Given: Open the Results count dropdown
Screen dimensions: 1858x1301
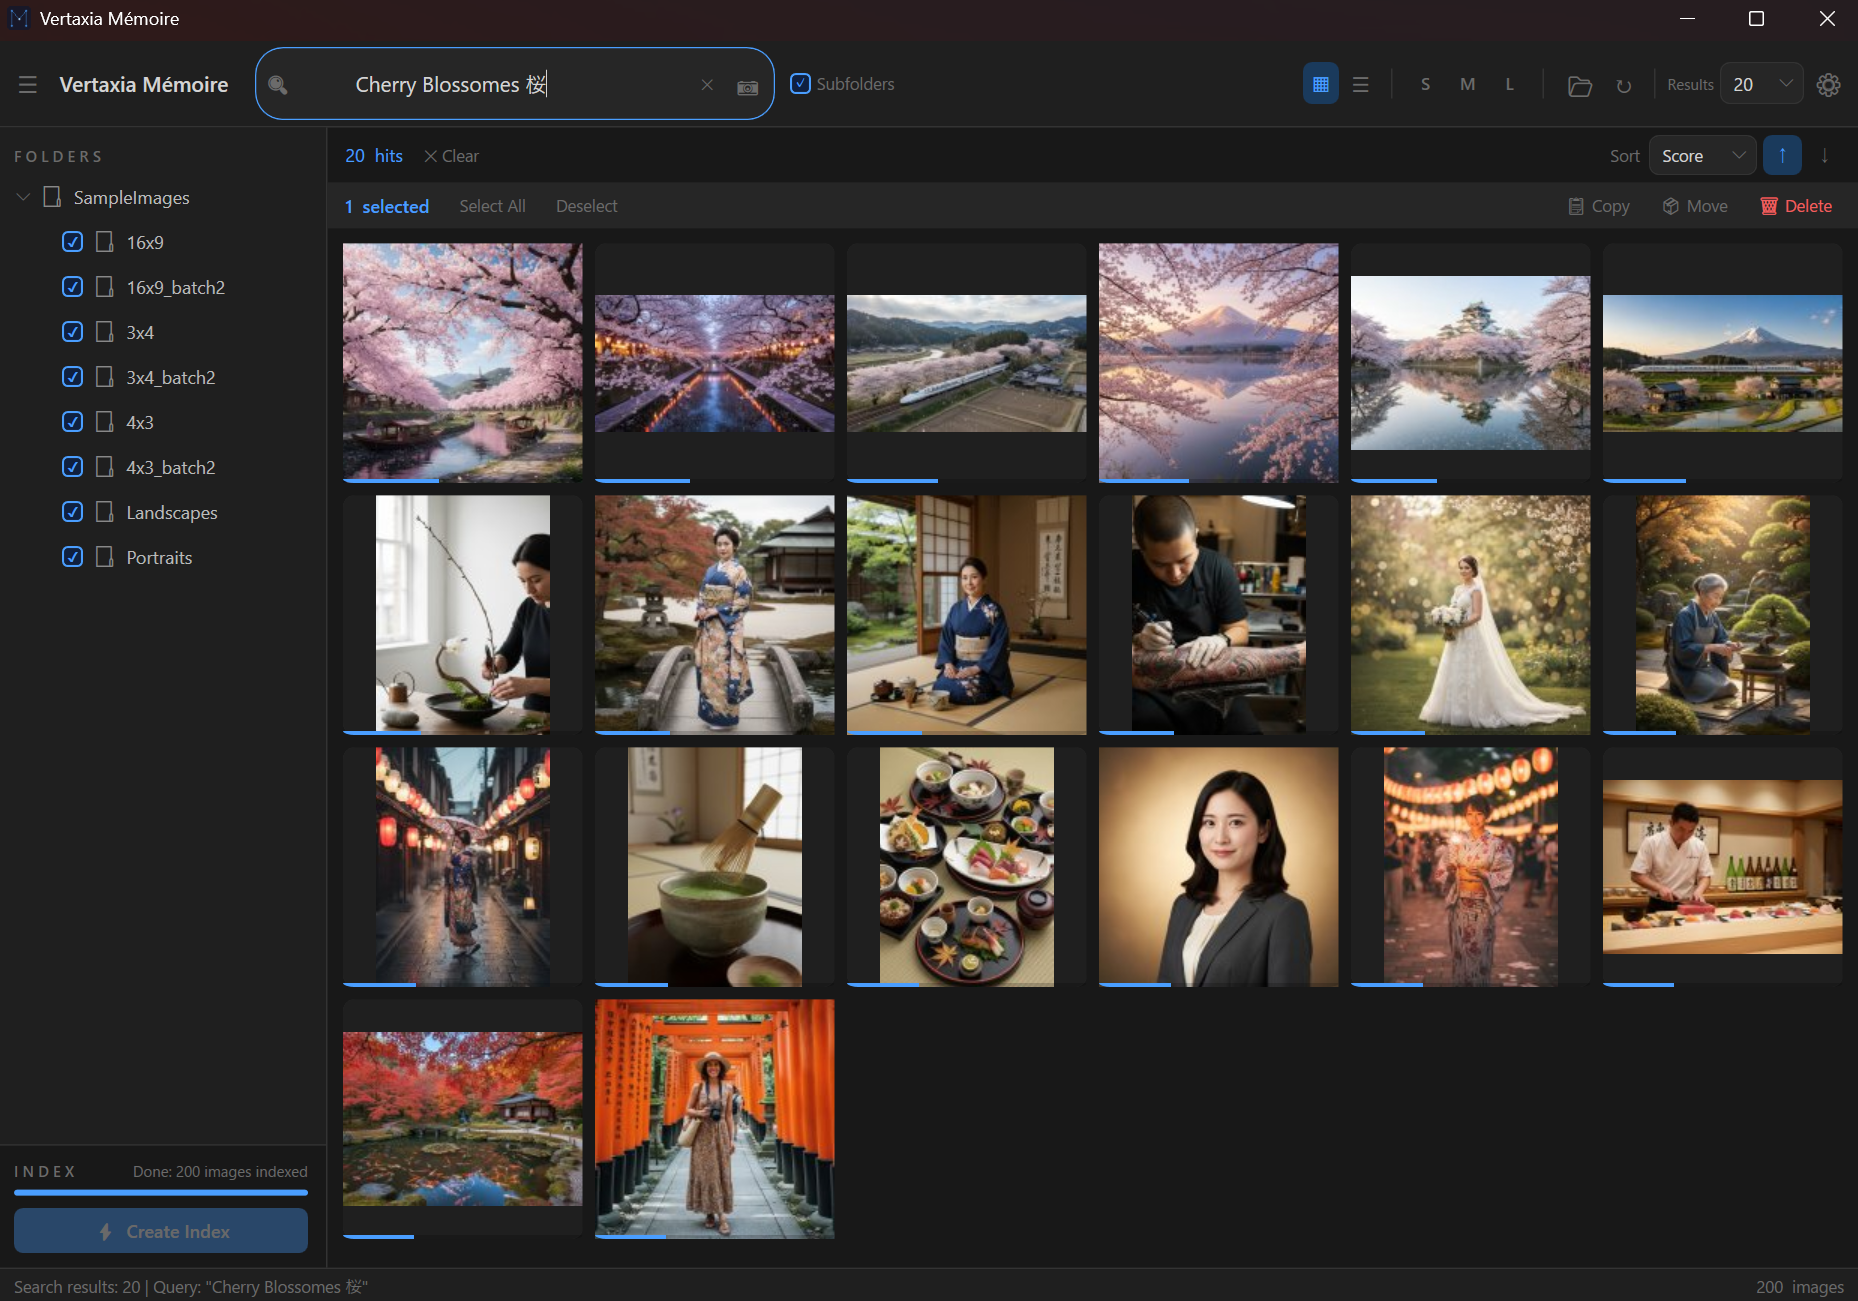Looking at the screenshot, I should coord(1761,85).
